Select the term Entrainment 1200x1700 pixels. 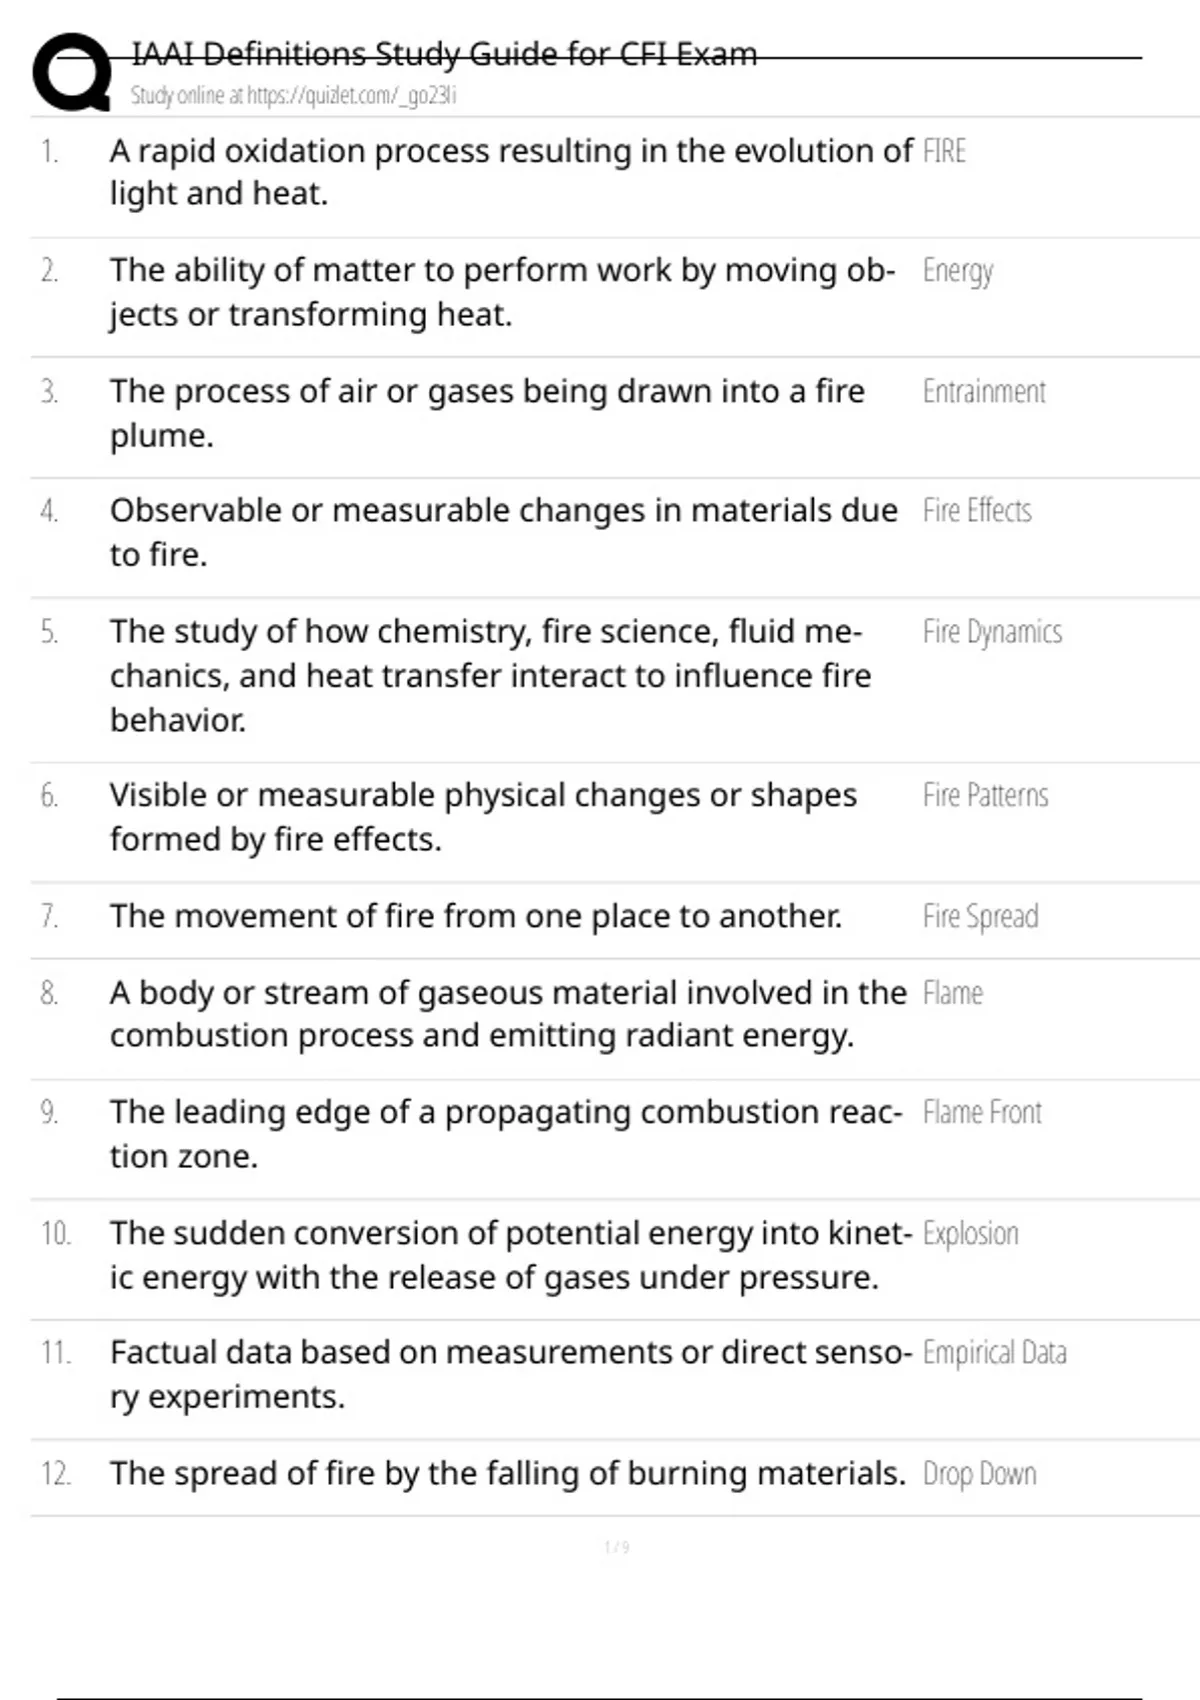point(984,391)
